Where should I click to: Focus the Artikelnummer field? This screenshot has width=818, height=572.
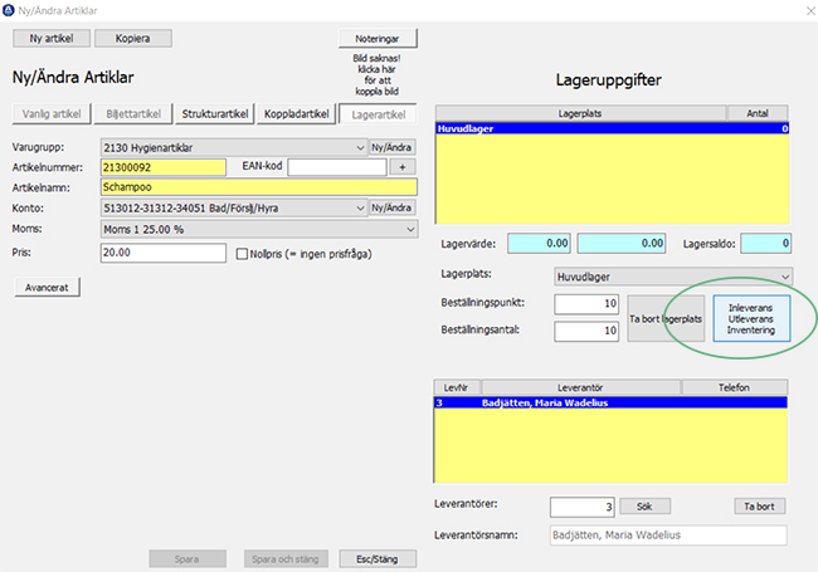click(163, 168)
